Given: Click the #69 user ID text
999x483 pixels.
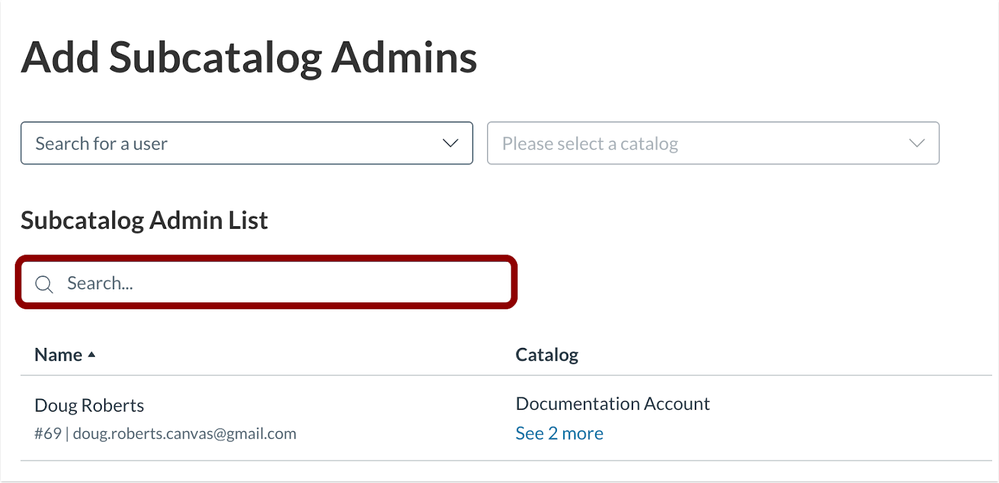Looking at the screenshot, I should pyautogui.click(x=47, y=433).
